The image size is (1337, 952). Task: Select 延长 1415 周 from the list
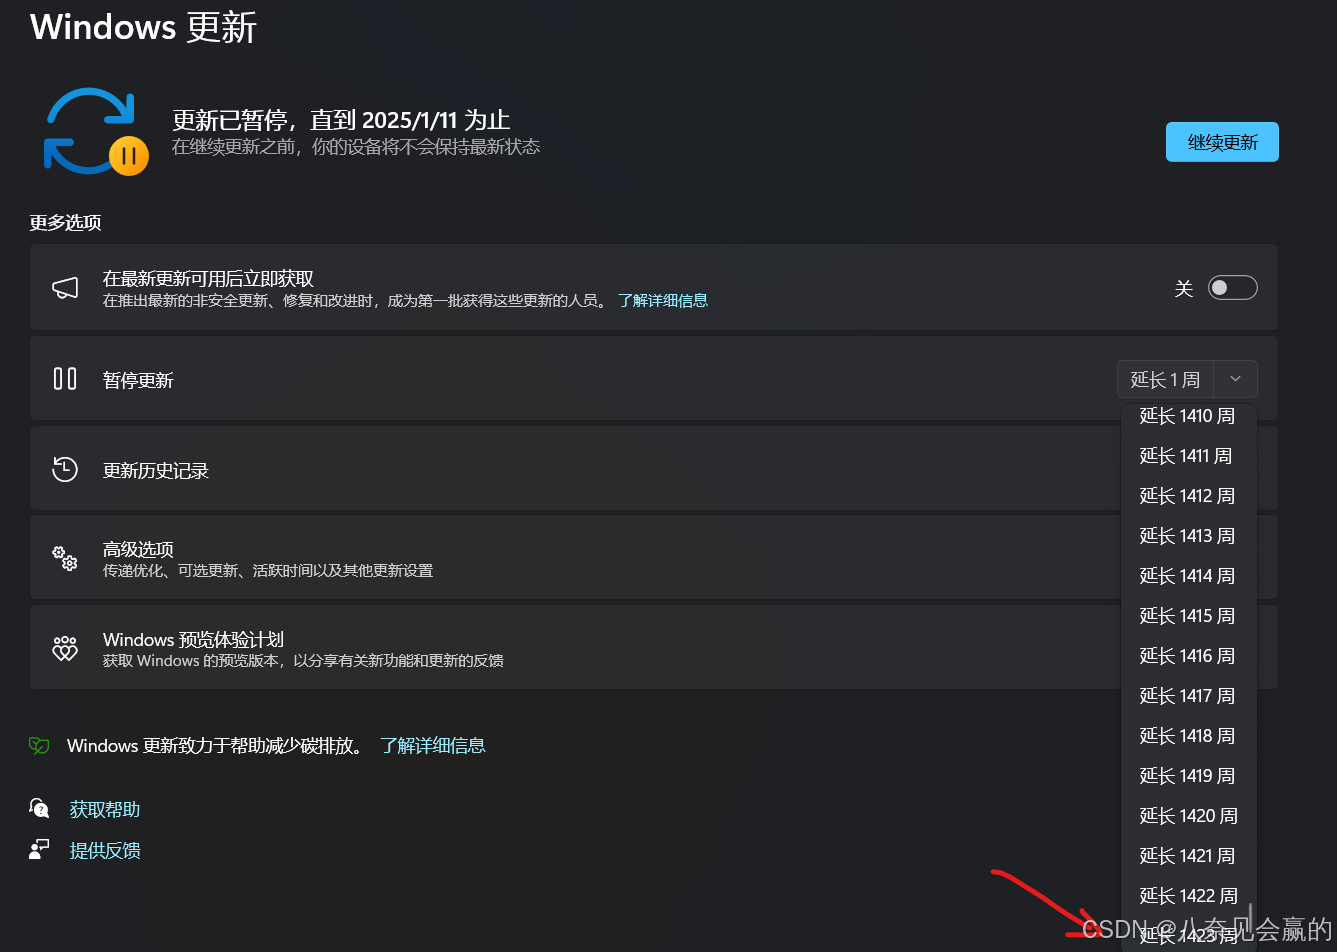click(x=1188, y=616)
